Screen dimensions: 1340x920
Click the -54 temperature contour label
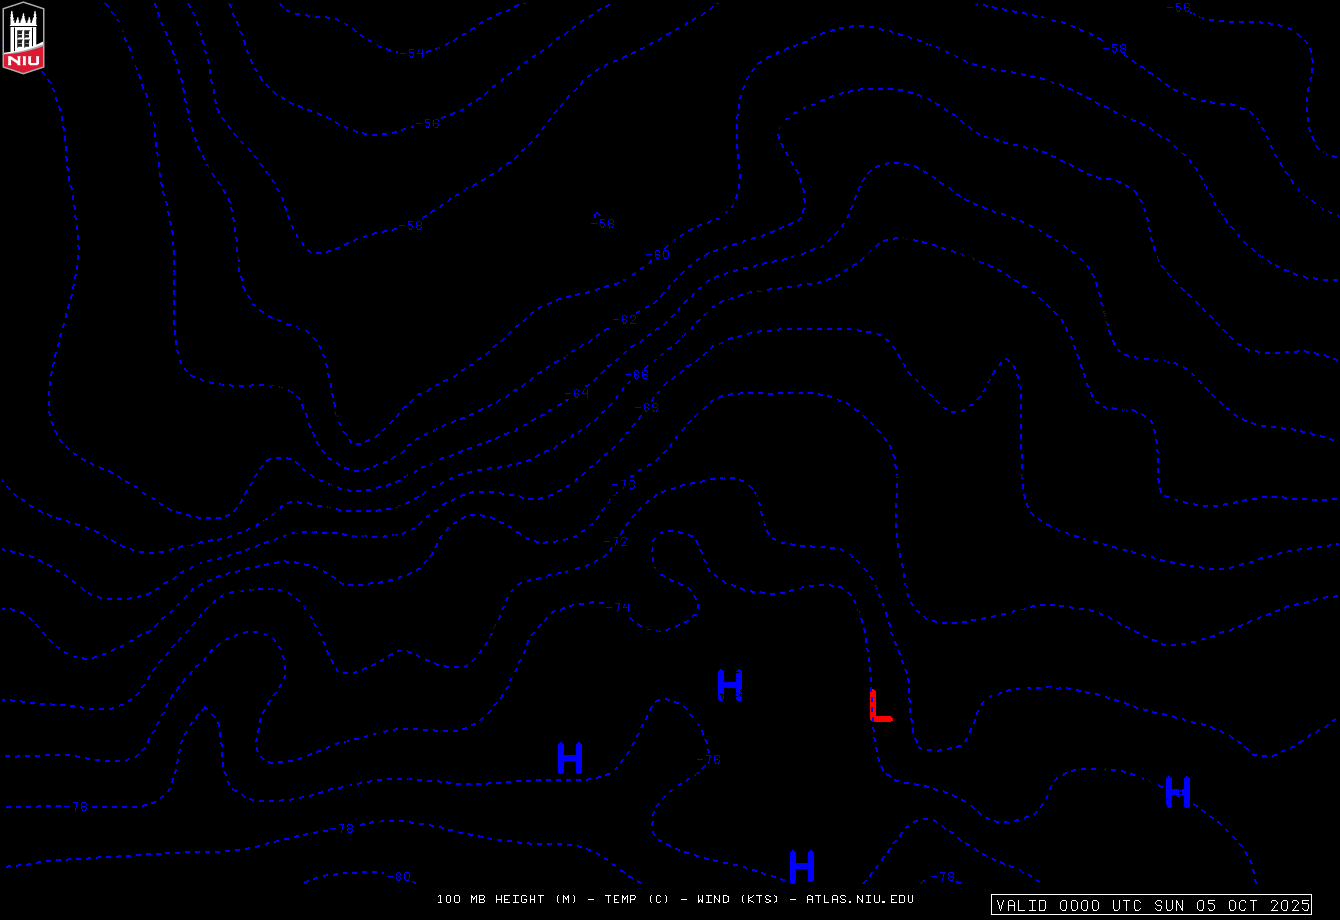pyautogui.click(x=415, y=53)
